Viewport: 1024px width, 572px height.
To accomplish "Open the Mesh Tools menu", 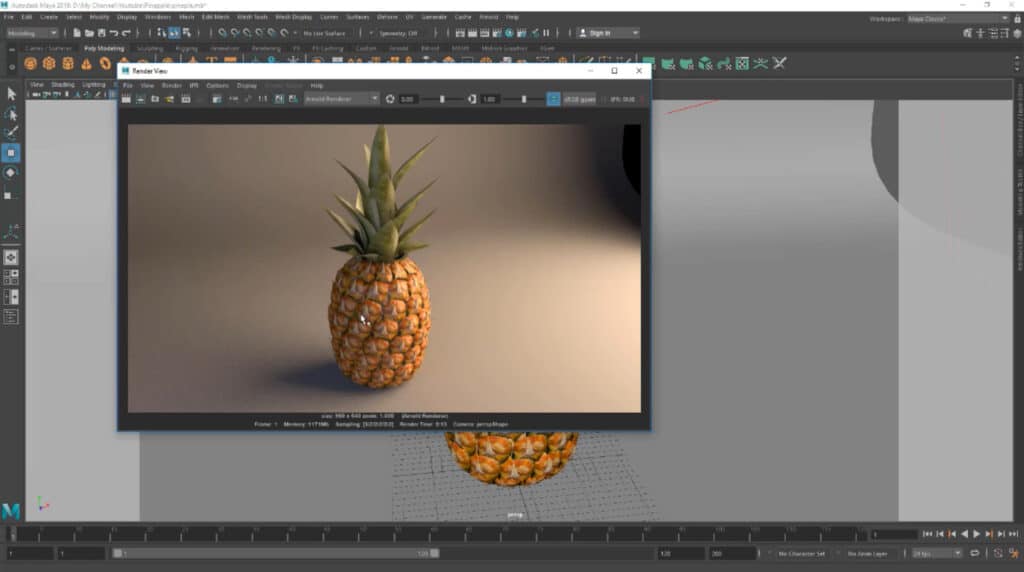I will click(x=251, y=17).
